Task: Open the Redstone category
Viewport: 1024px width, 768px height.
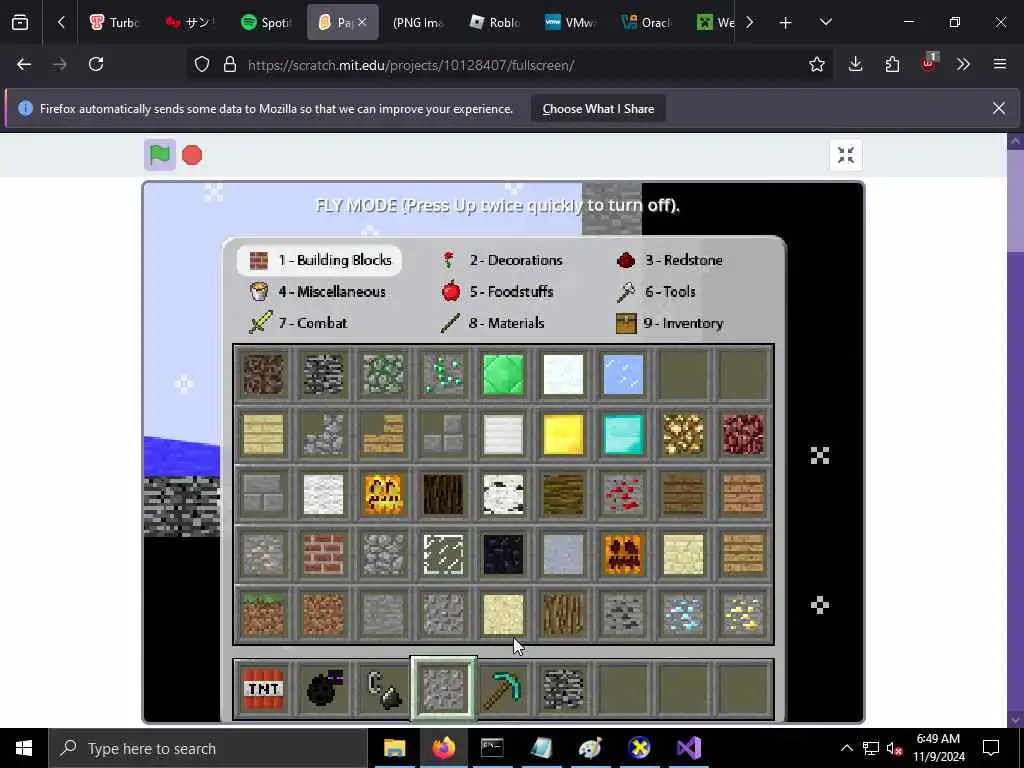Action: point(670,260)
